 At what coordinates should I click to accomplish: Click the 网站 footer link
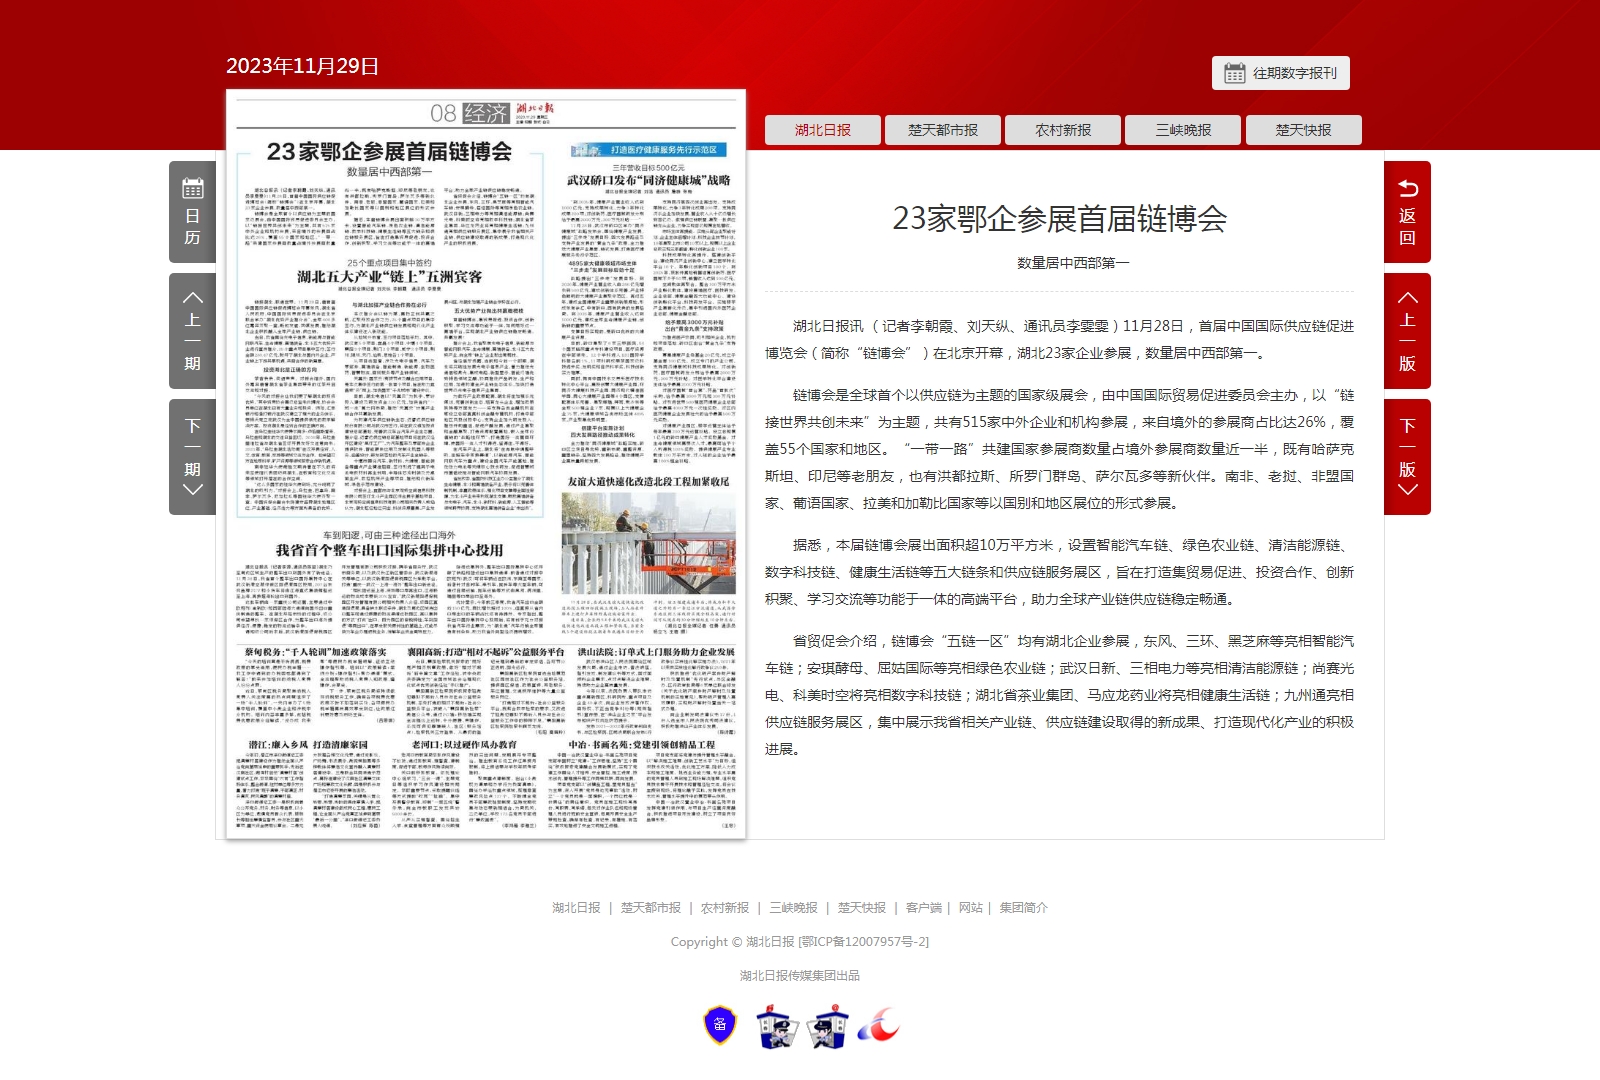(970, 908)
